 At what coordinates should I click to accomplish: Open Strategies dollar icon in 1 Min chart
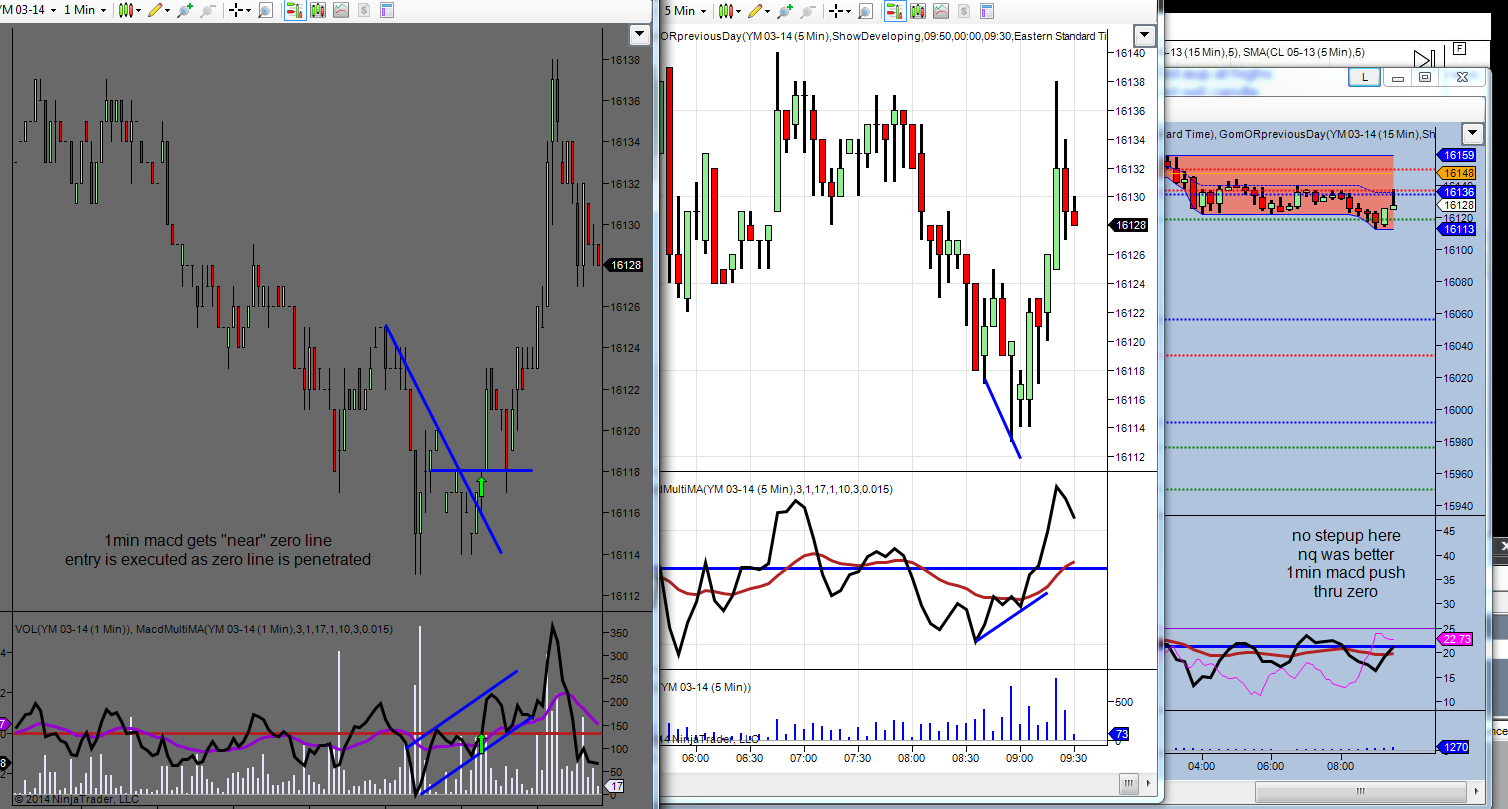point(363,10)
